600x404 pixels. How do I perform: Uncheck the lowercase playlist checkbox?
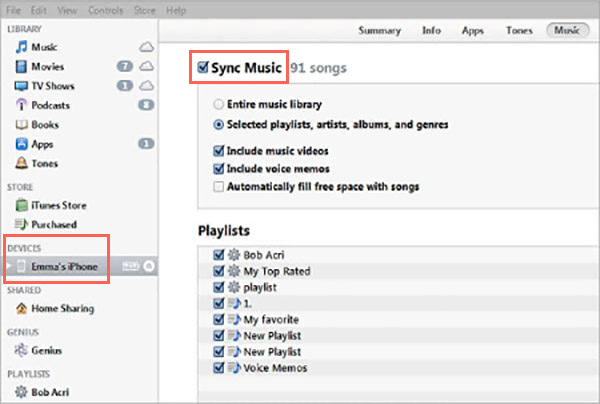click(218, 287)
